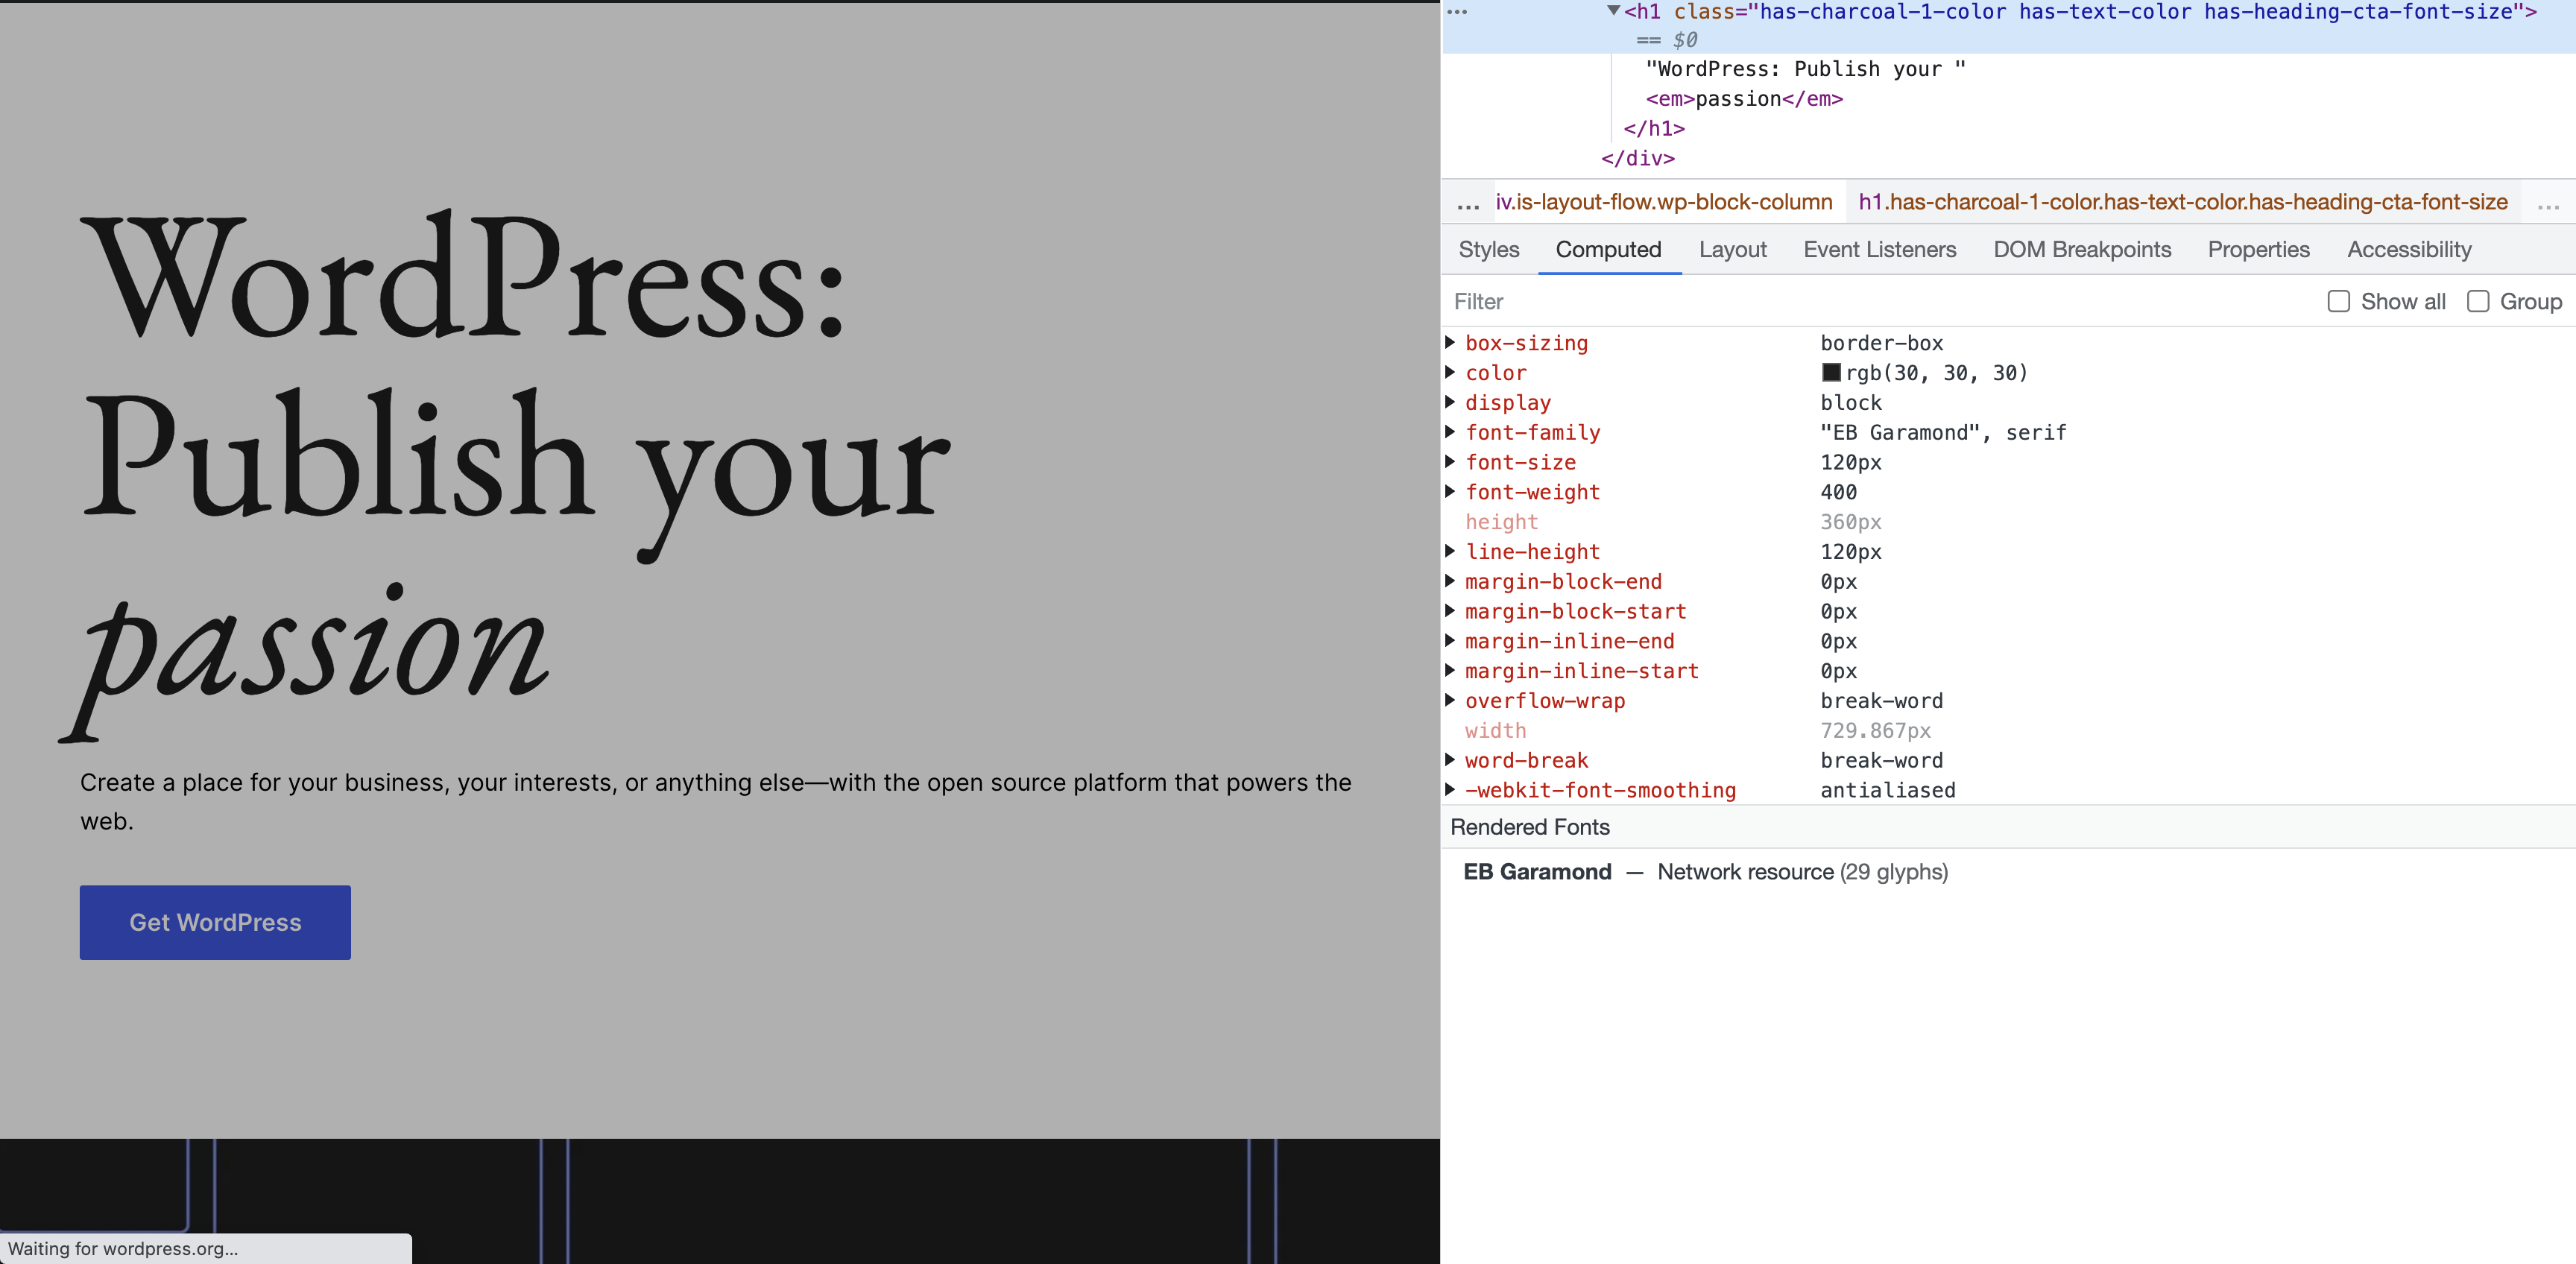This screenshot has width=2576, height=1264.
Task: Expand the word-break property
Action: tap(1452, 760)
